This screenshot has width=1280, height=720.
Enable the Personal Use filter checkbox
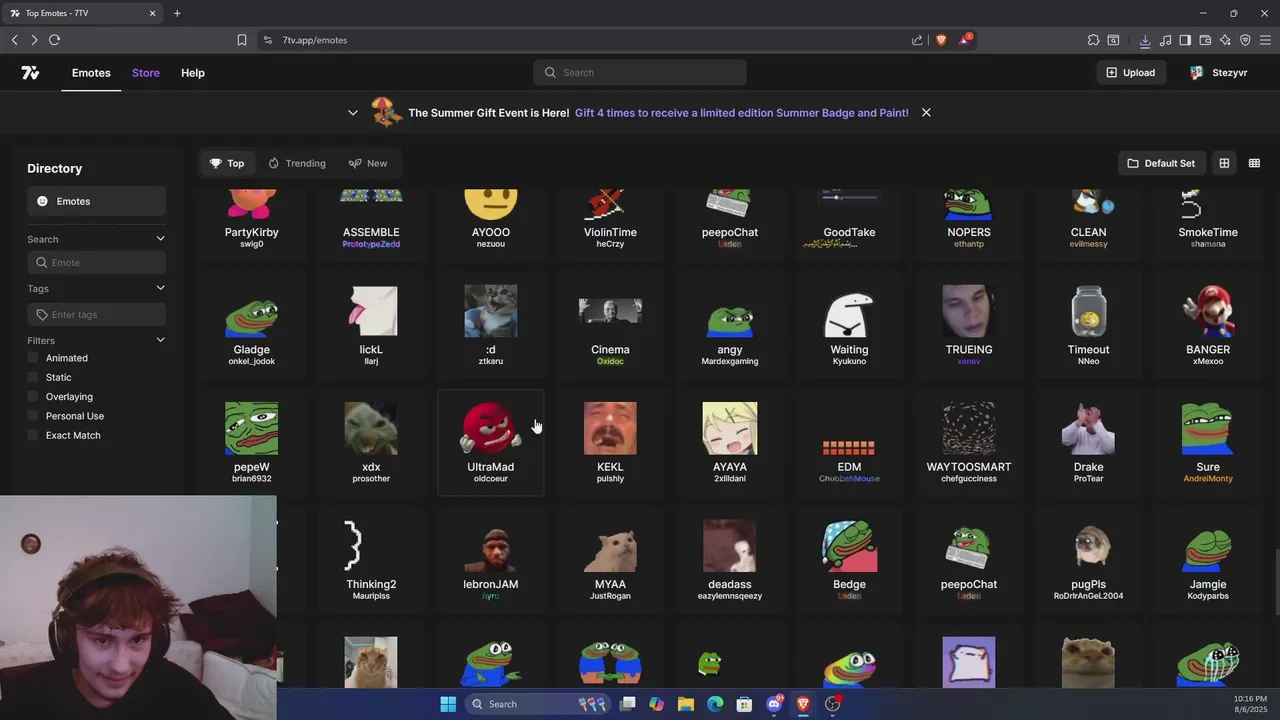(x=33, y=416)
